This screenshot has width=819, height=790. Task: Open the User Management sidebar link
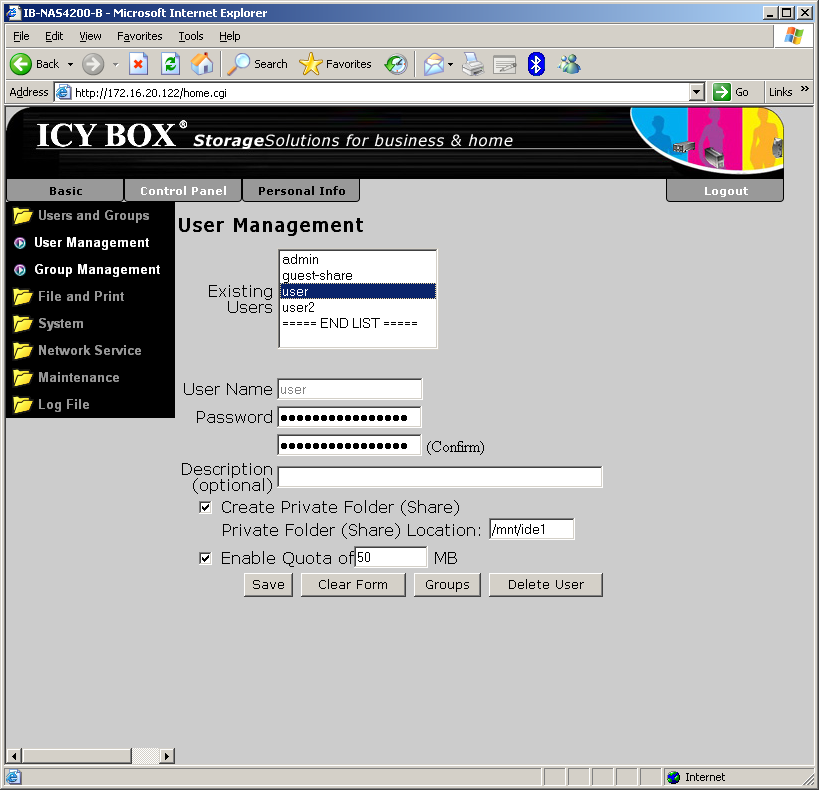[x=91, y=242]
